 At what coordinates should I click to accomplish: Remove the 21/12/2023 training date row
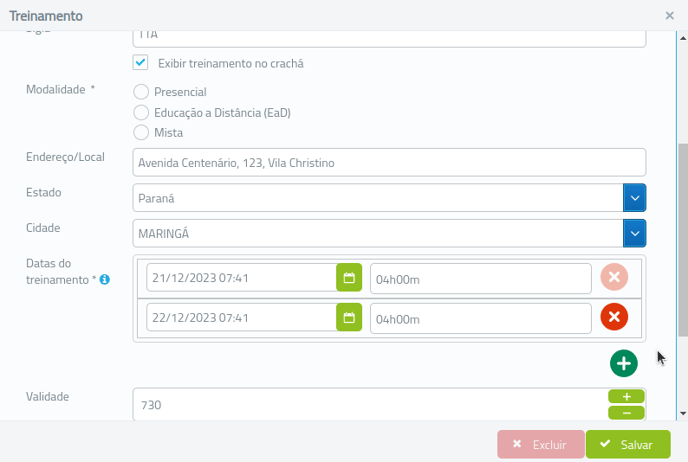click(614, 277)
